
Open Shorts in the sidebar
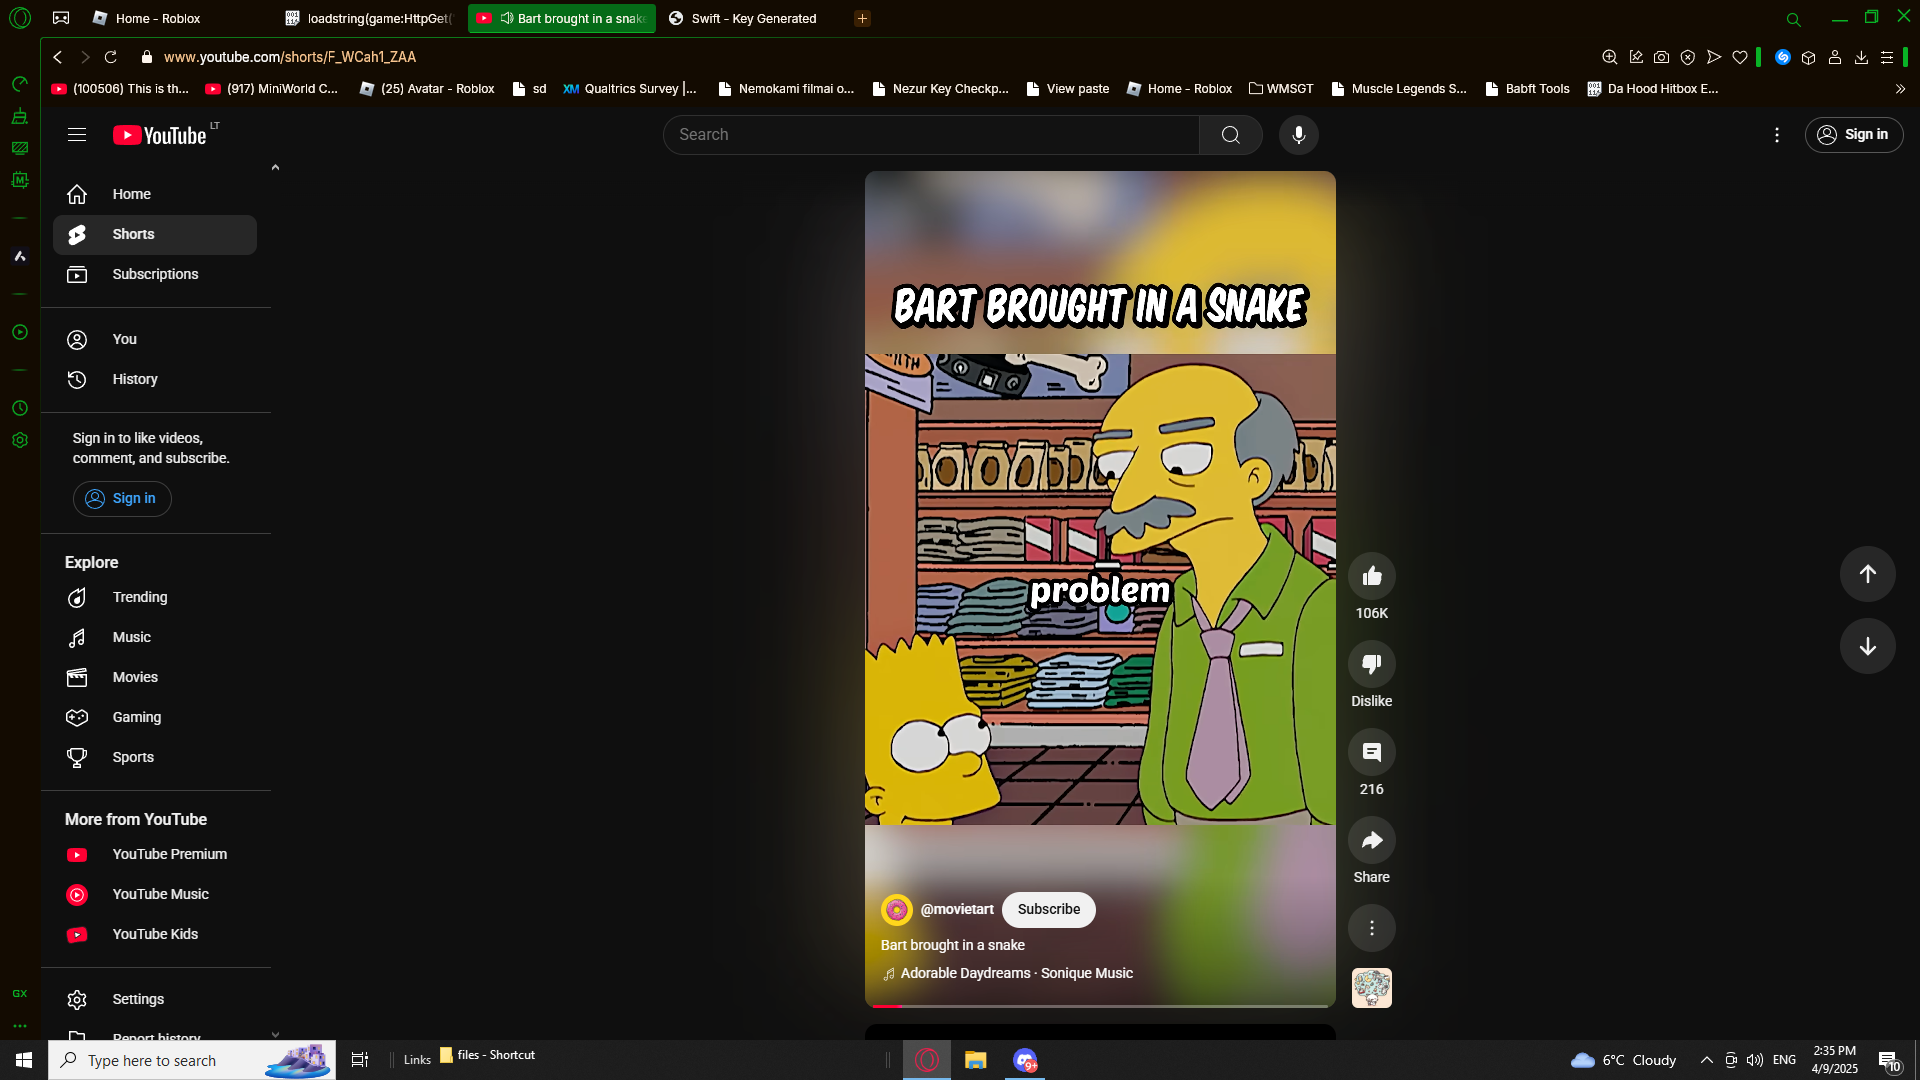pos(155,234)
